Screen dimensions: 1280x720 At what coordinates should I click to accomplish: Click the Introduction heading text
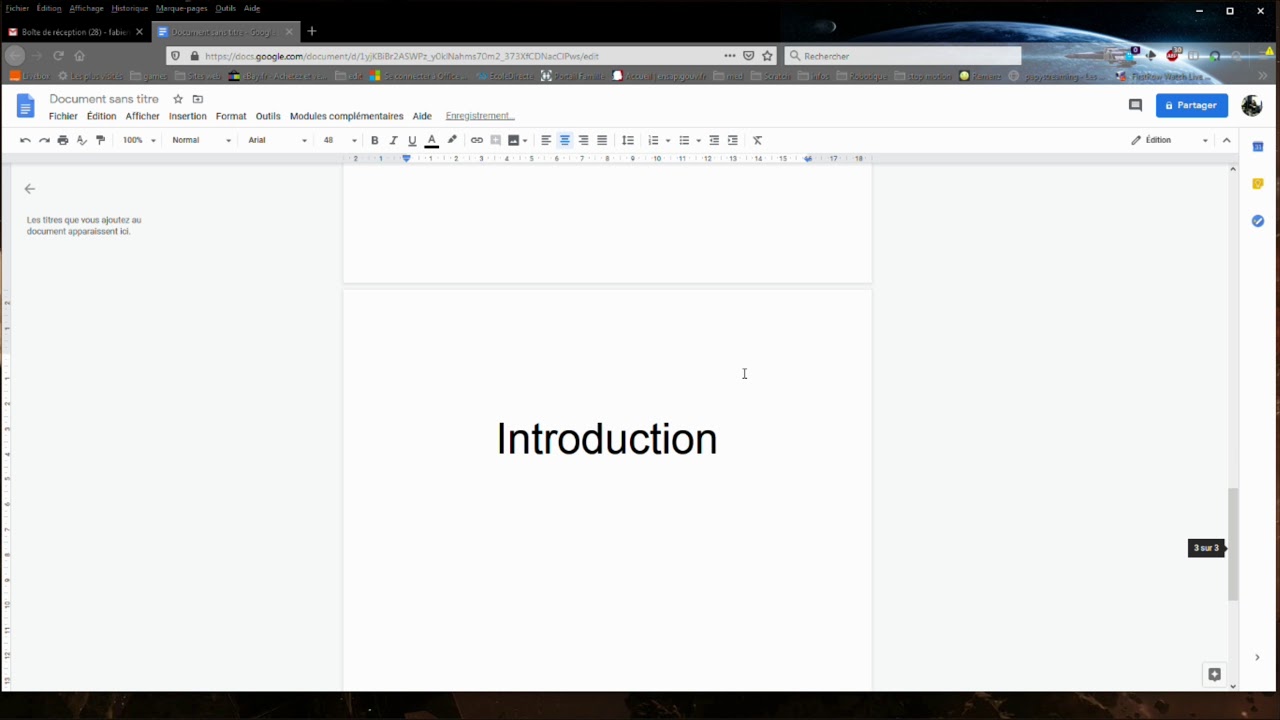[607, 439]
